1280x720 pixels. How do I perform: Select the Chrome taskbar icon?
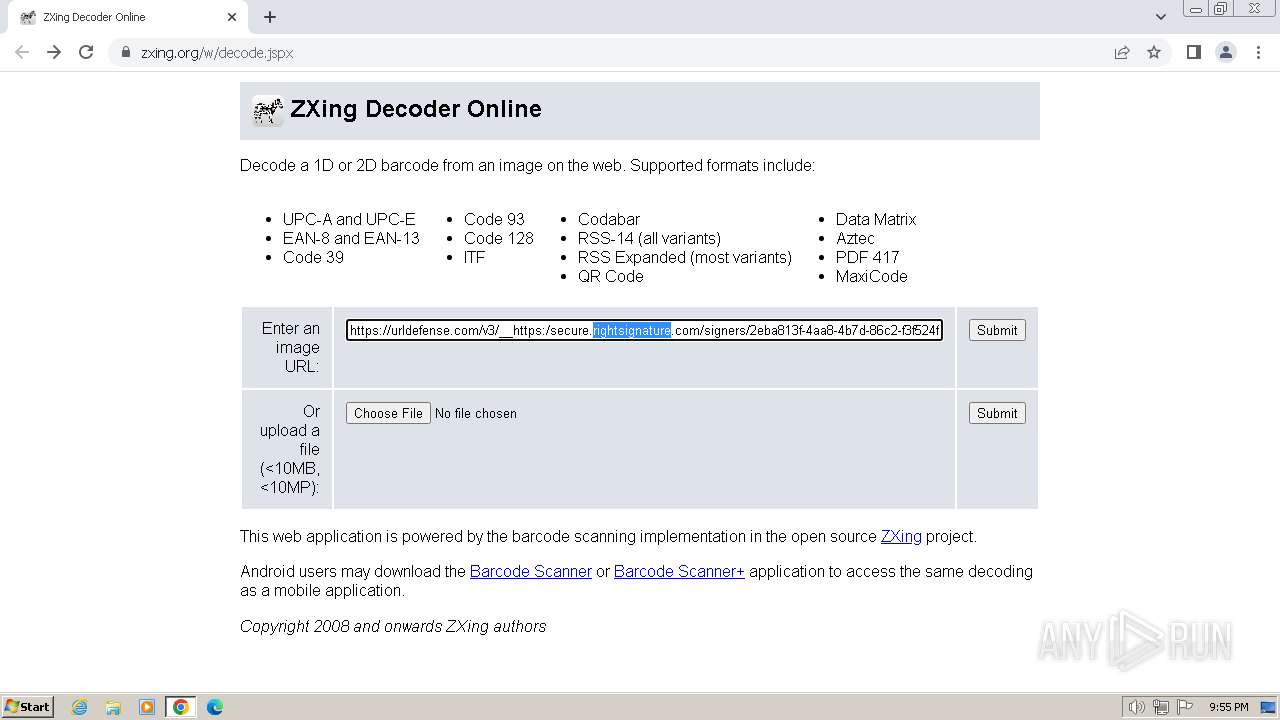(x=181, y=707)
